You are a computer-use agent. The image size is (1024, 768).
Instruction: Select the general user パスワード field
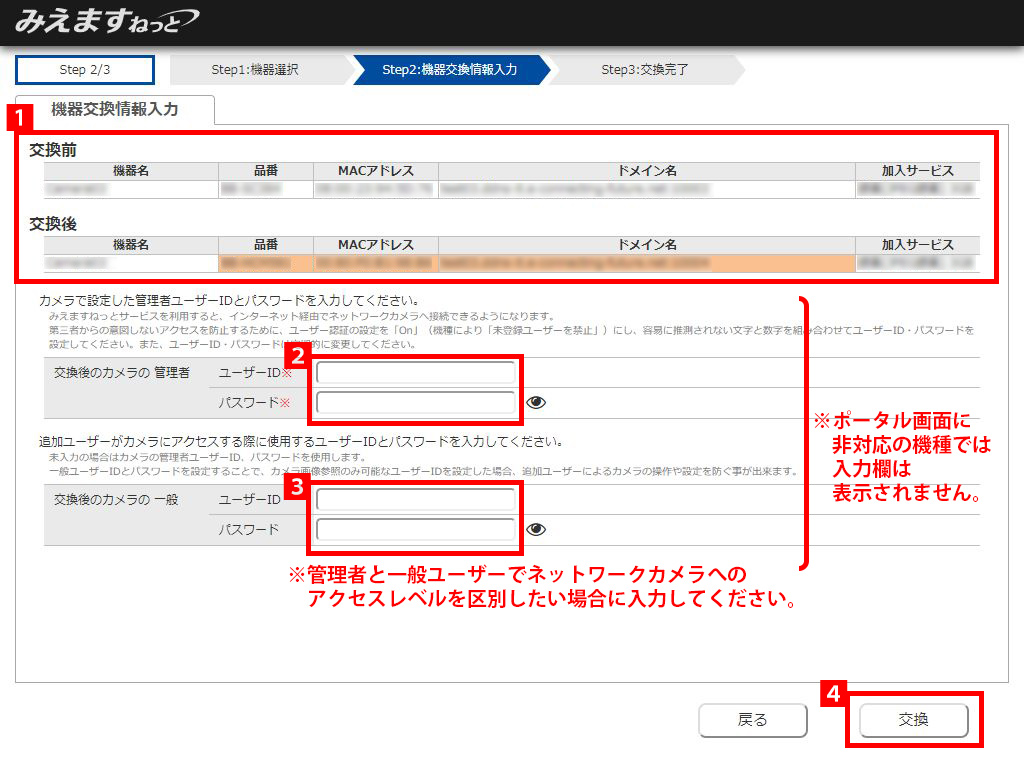pos(416,530)
